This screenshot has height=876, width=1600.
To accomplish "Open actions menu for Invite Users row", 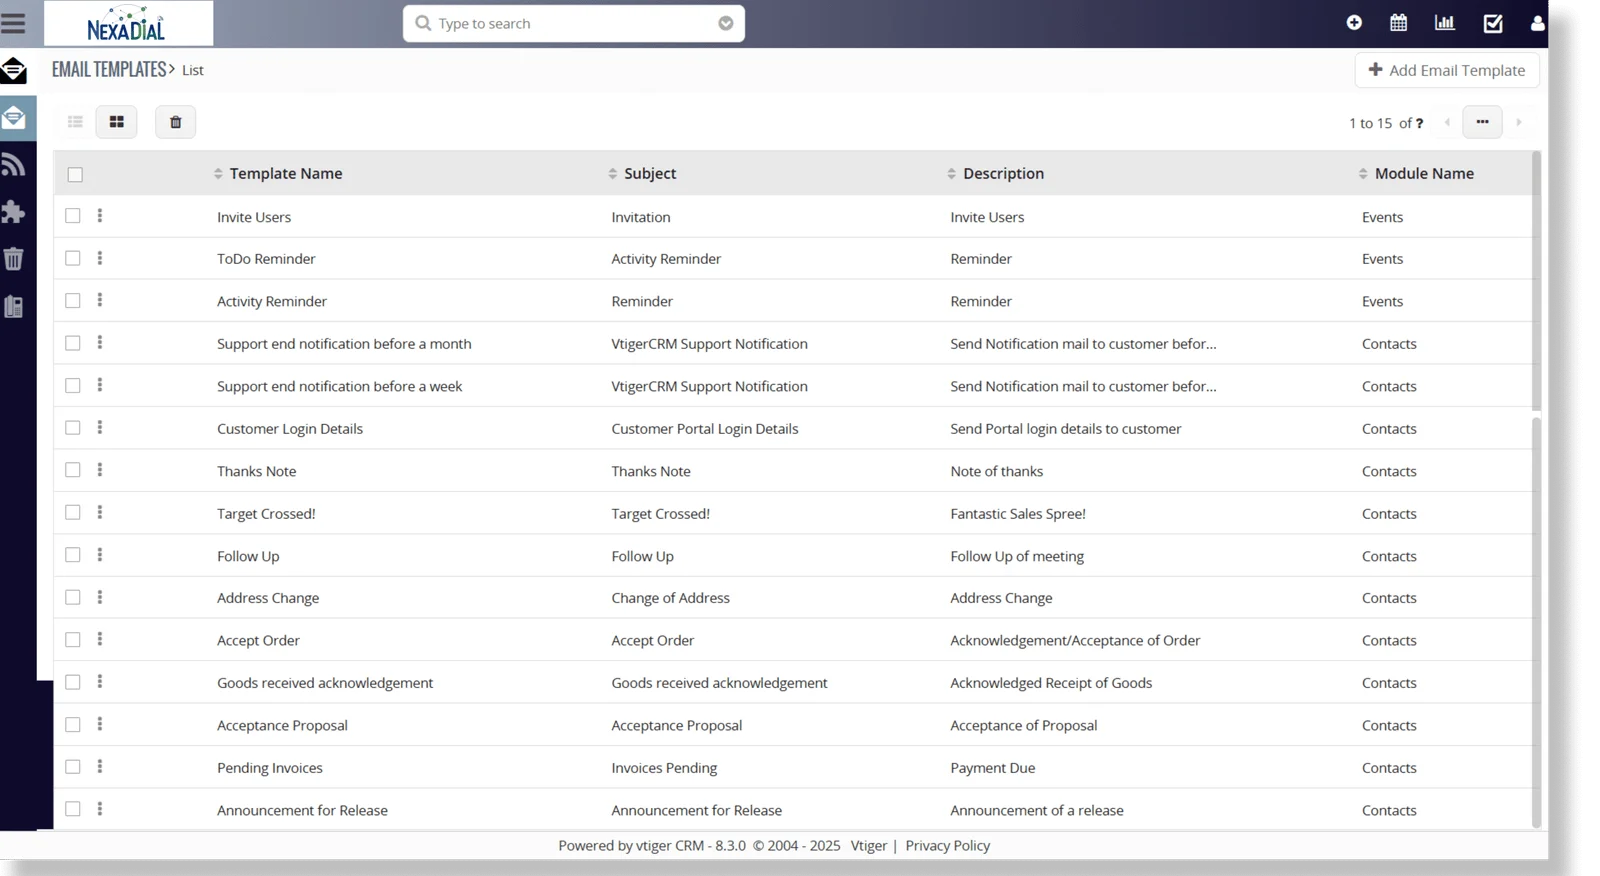I will (100, 216).
